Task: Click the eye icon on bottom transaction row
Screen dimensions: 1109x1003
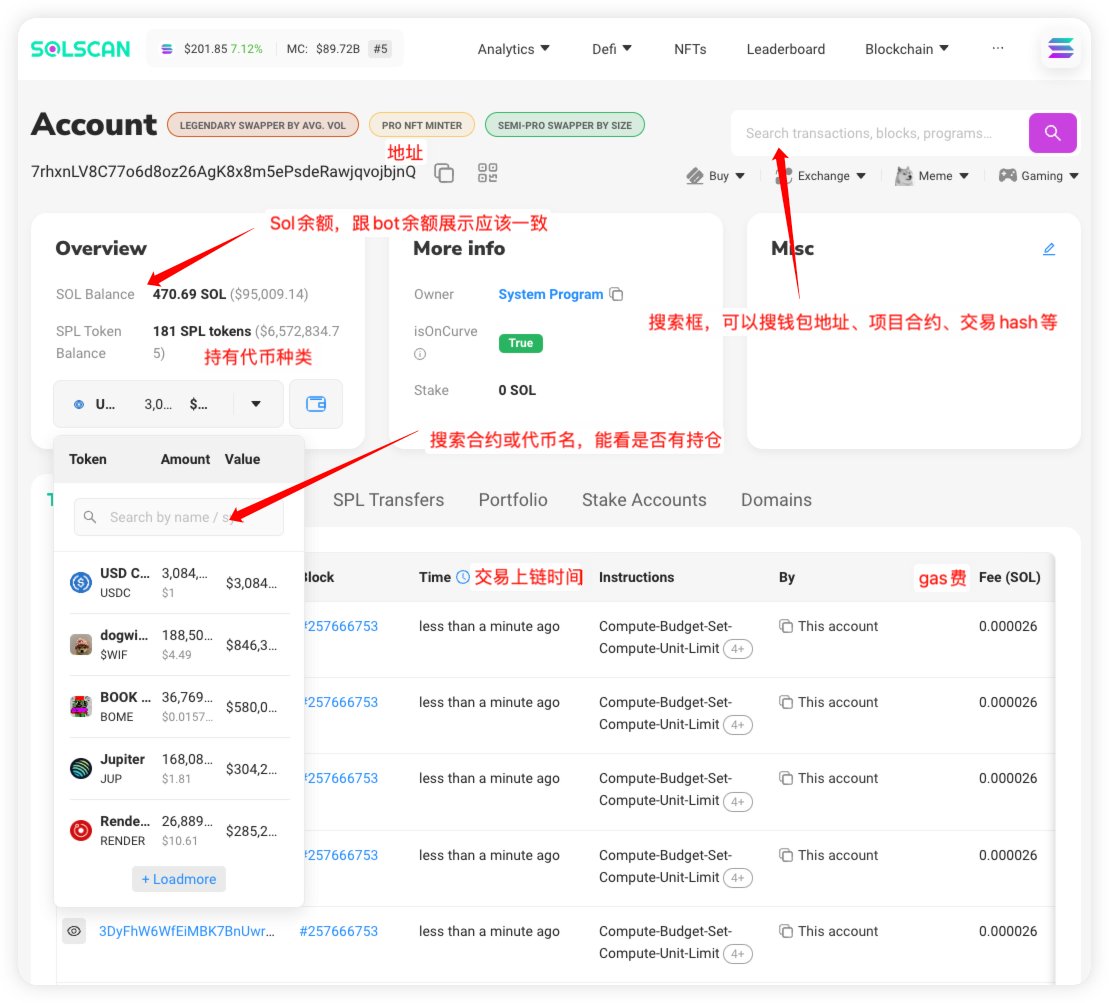Action: pos(73,931)
